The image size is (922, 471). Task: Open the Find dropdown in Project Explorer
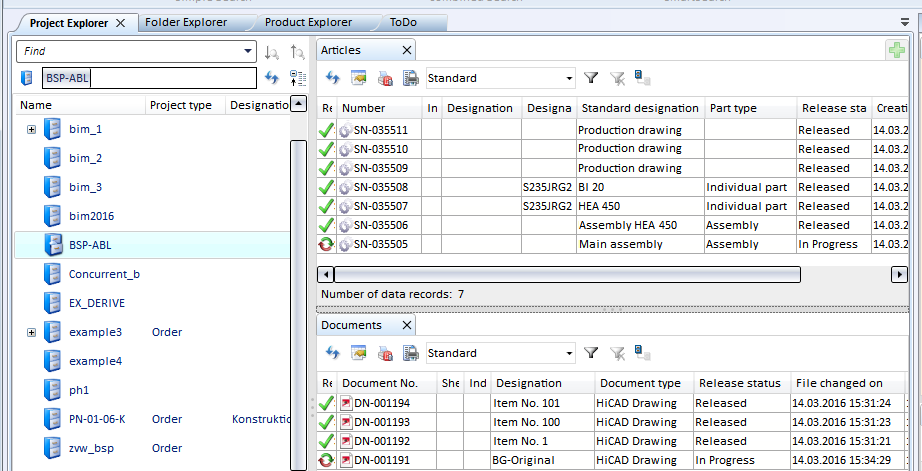point(248,51)
